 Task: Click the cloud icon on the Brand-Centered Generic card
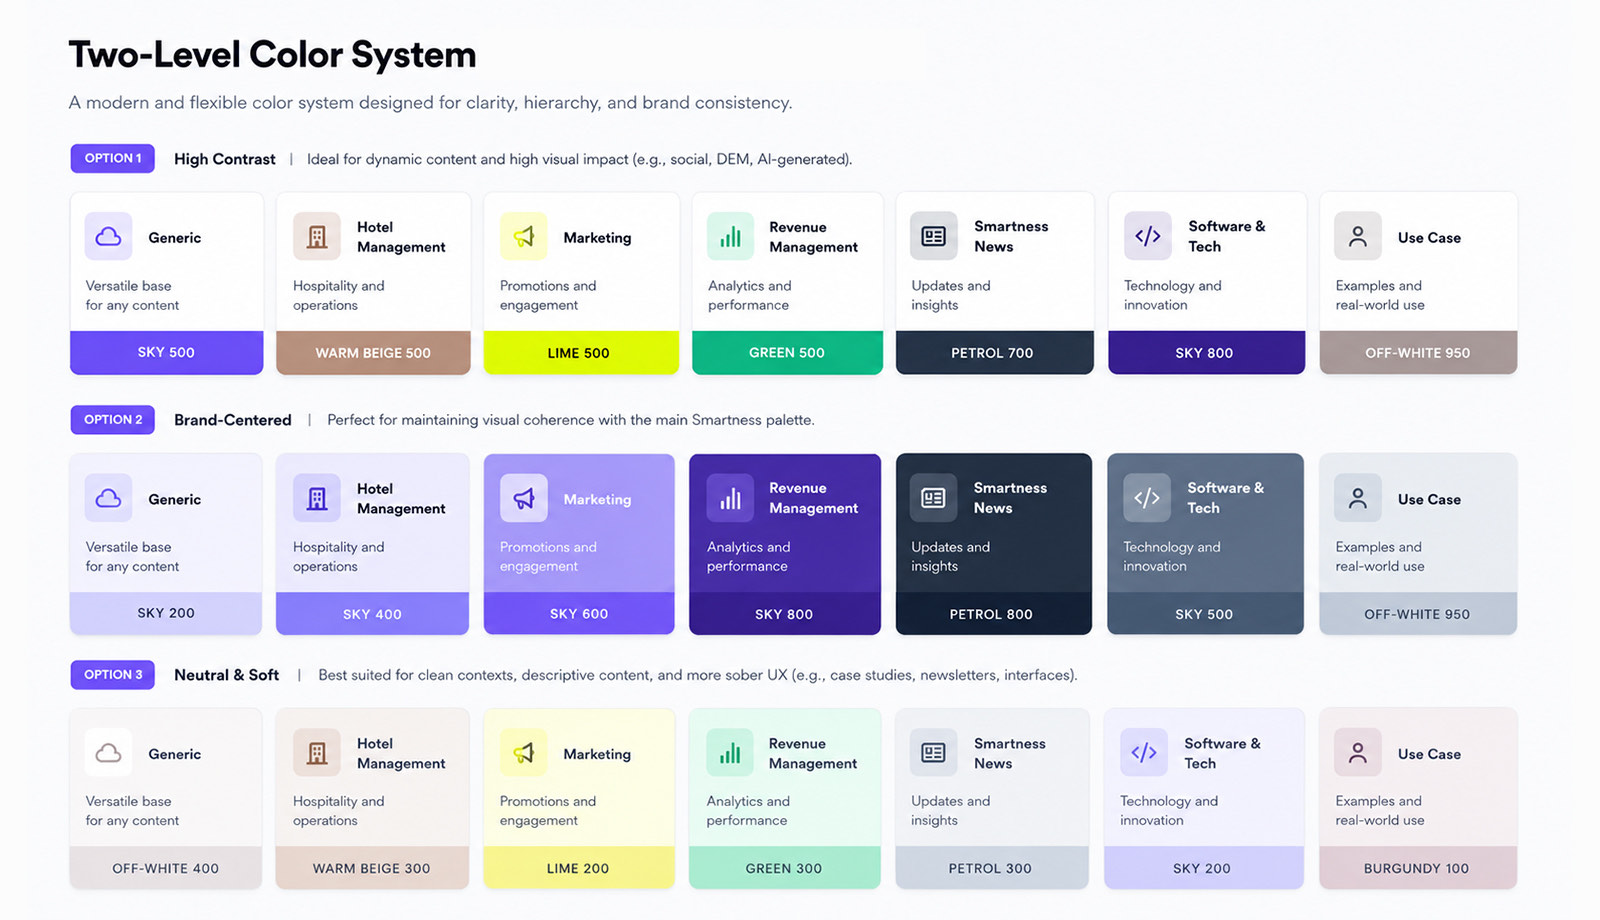click(x=108, y=498)
